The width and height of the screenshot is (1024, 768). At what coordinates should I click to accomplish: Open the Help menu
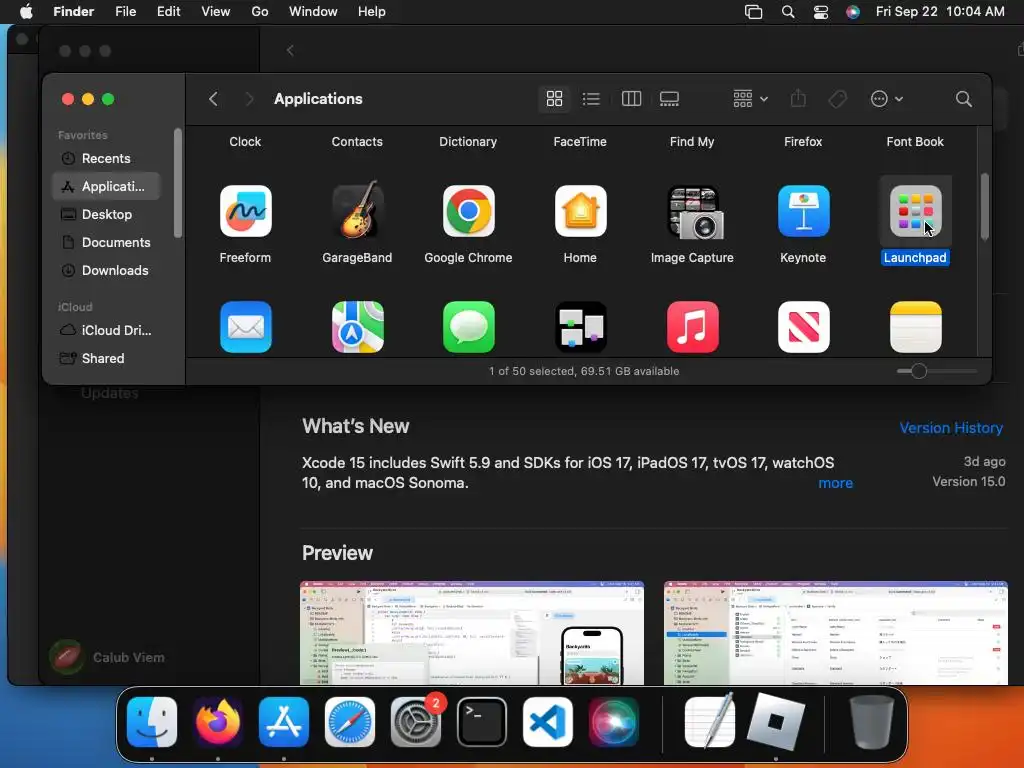[x=372, y=12]
